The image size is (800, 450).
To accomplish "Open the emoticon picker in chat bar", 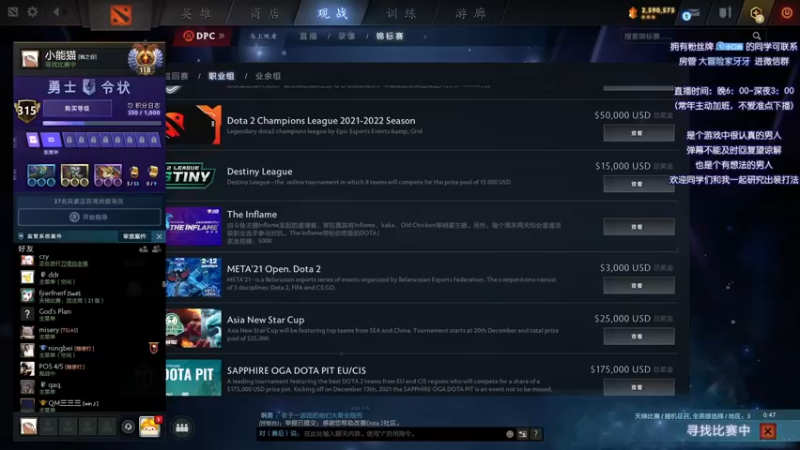I will coord(510,434).
